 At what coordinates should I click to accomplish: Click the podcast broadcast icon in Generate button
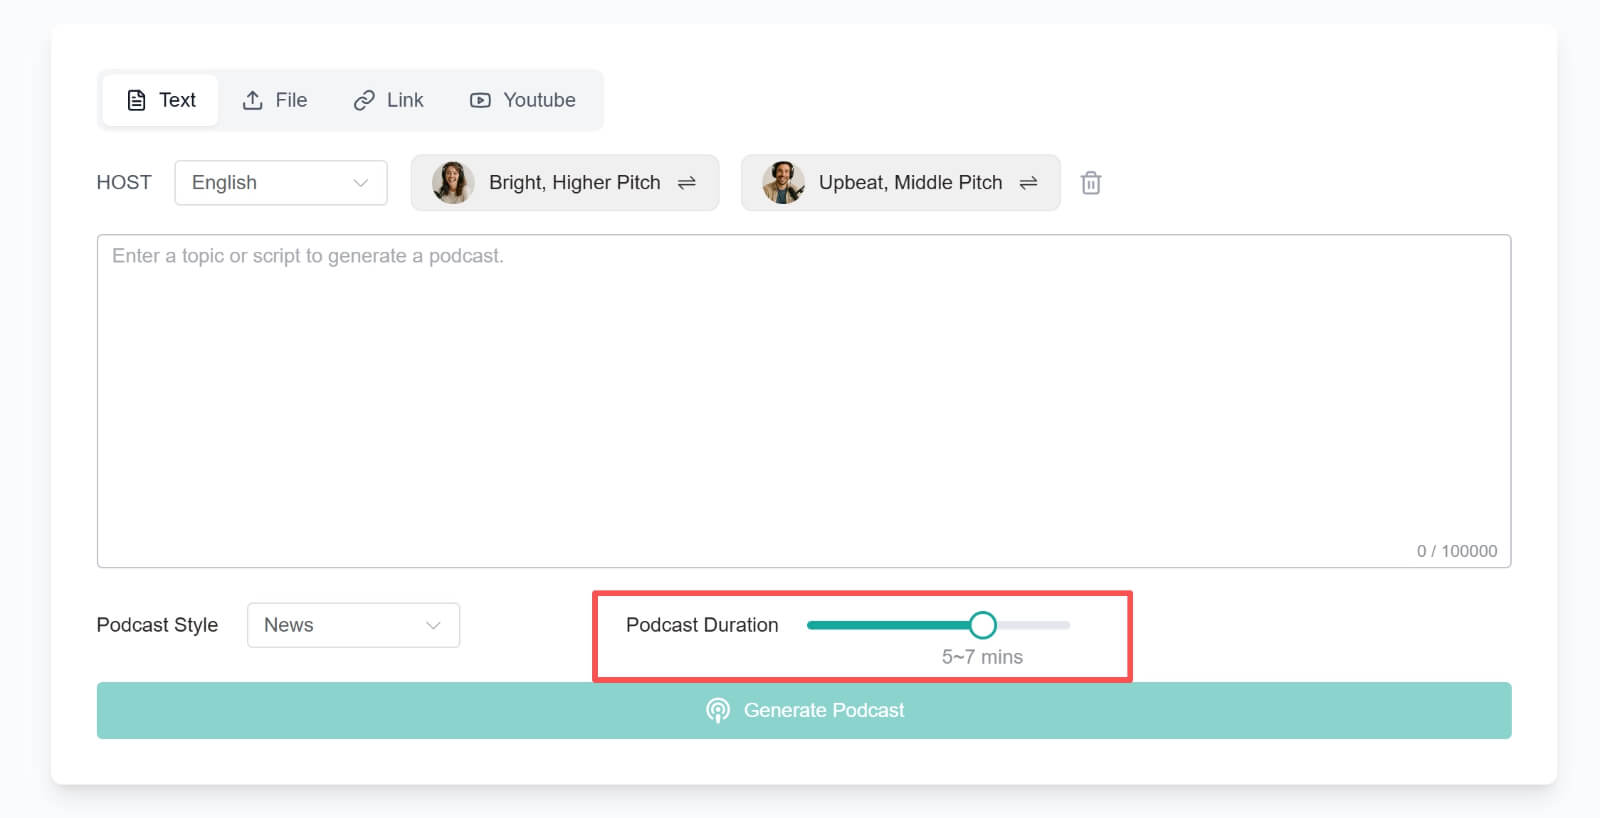718,710
